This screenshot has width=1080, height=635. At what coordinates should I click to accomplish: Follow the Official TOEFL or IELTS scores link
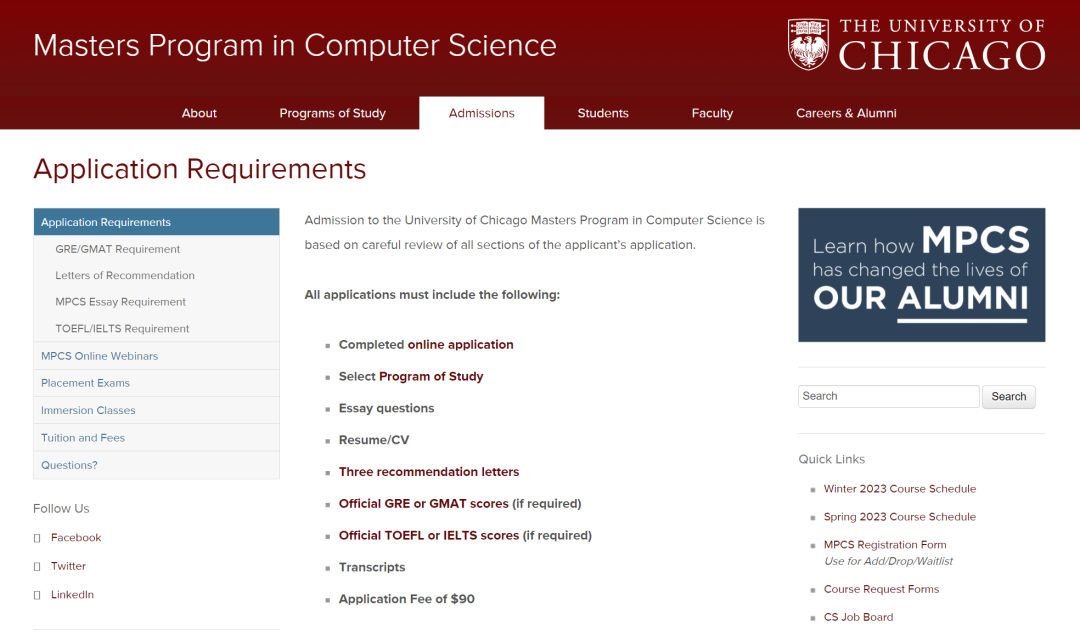429,535
